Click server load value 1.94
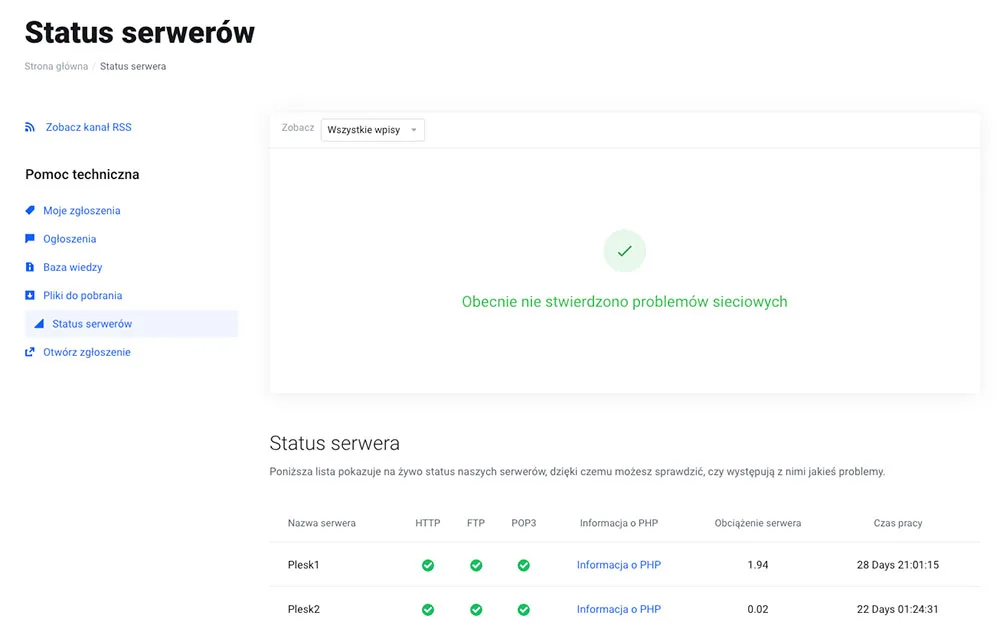The width and height of the screenshot is (1000, 632). (x=758, y=565)
